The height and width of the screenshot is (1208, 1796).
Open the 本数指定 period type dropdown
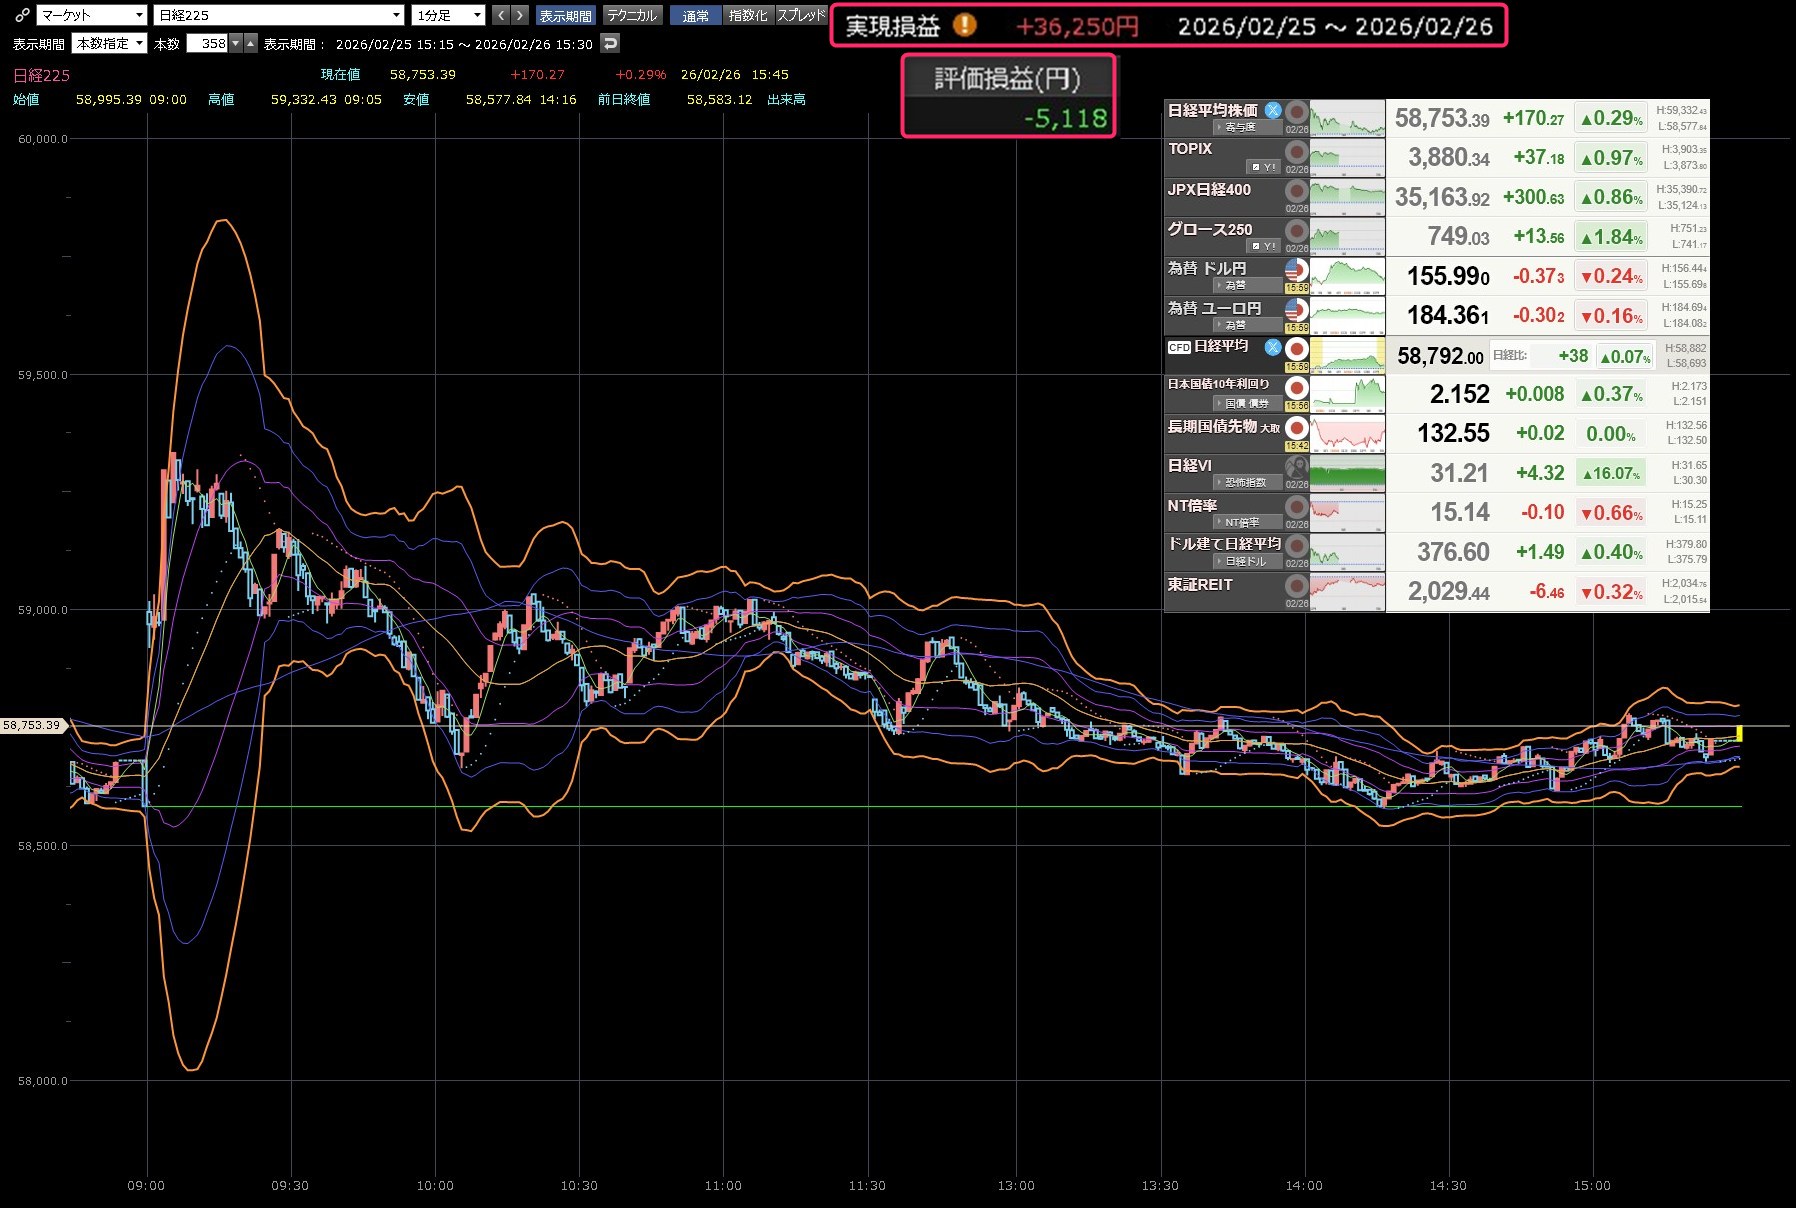click(x=110, y=43)
